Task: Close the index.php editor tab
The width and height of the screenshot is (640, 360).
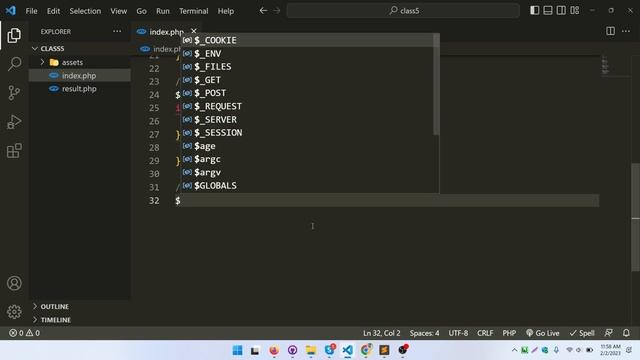Action: pos(194,31)
